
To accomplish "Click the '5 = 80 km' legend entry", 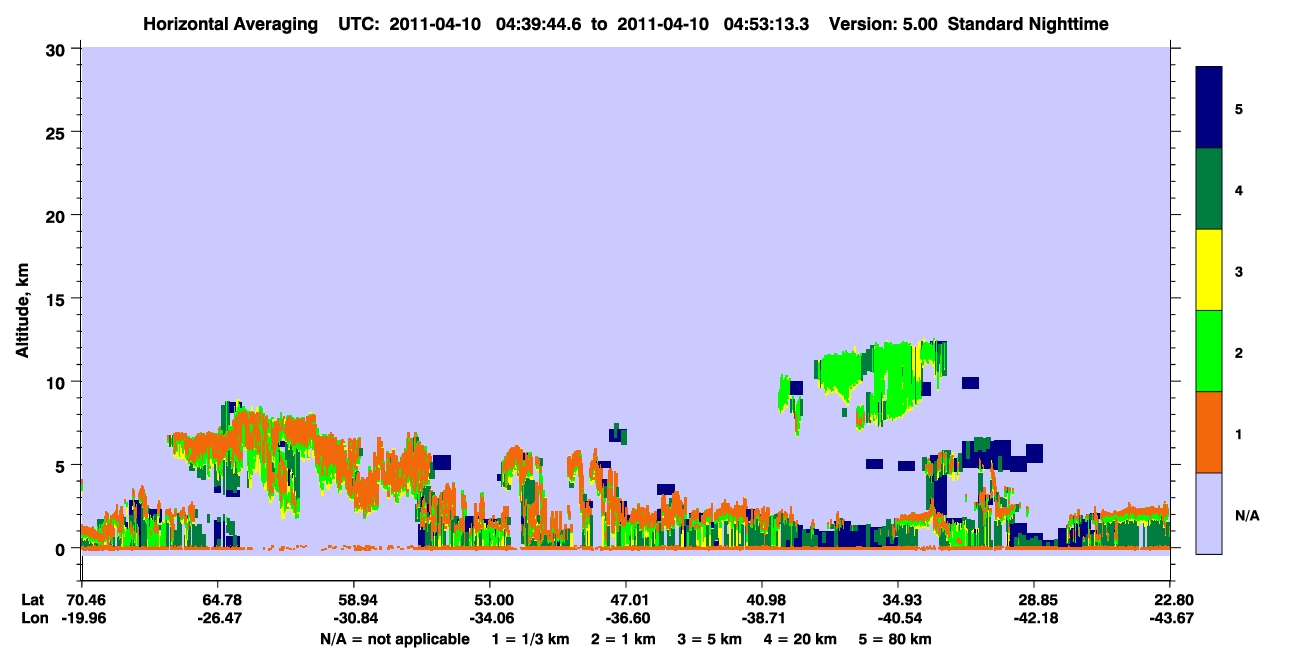I will coord(895,639).
